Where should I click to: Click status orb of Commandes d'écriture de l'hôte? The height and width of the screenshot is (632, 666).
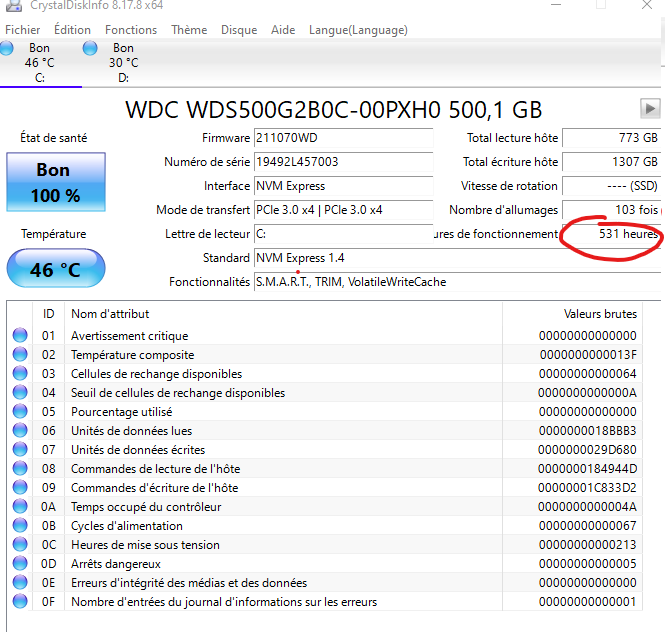pyautogui.click(x=20, y=487)
